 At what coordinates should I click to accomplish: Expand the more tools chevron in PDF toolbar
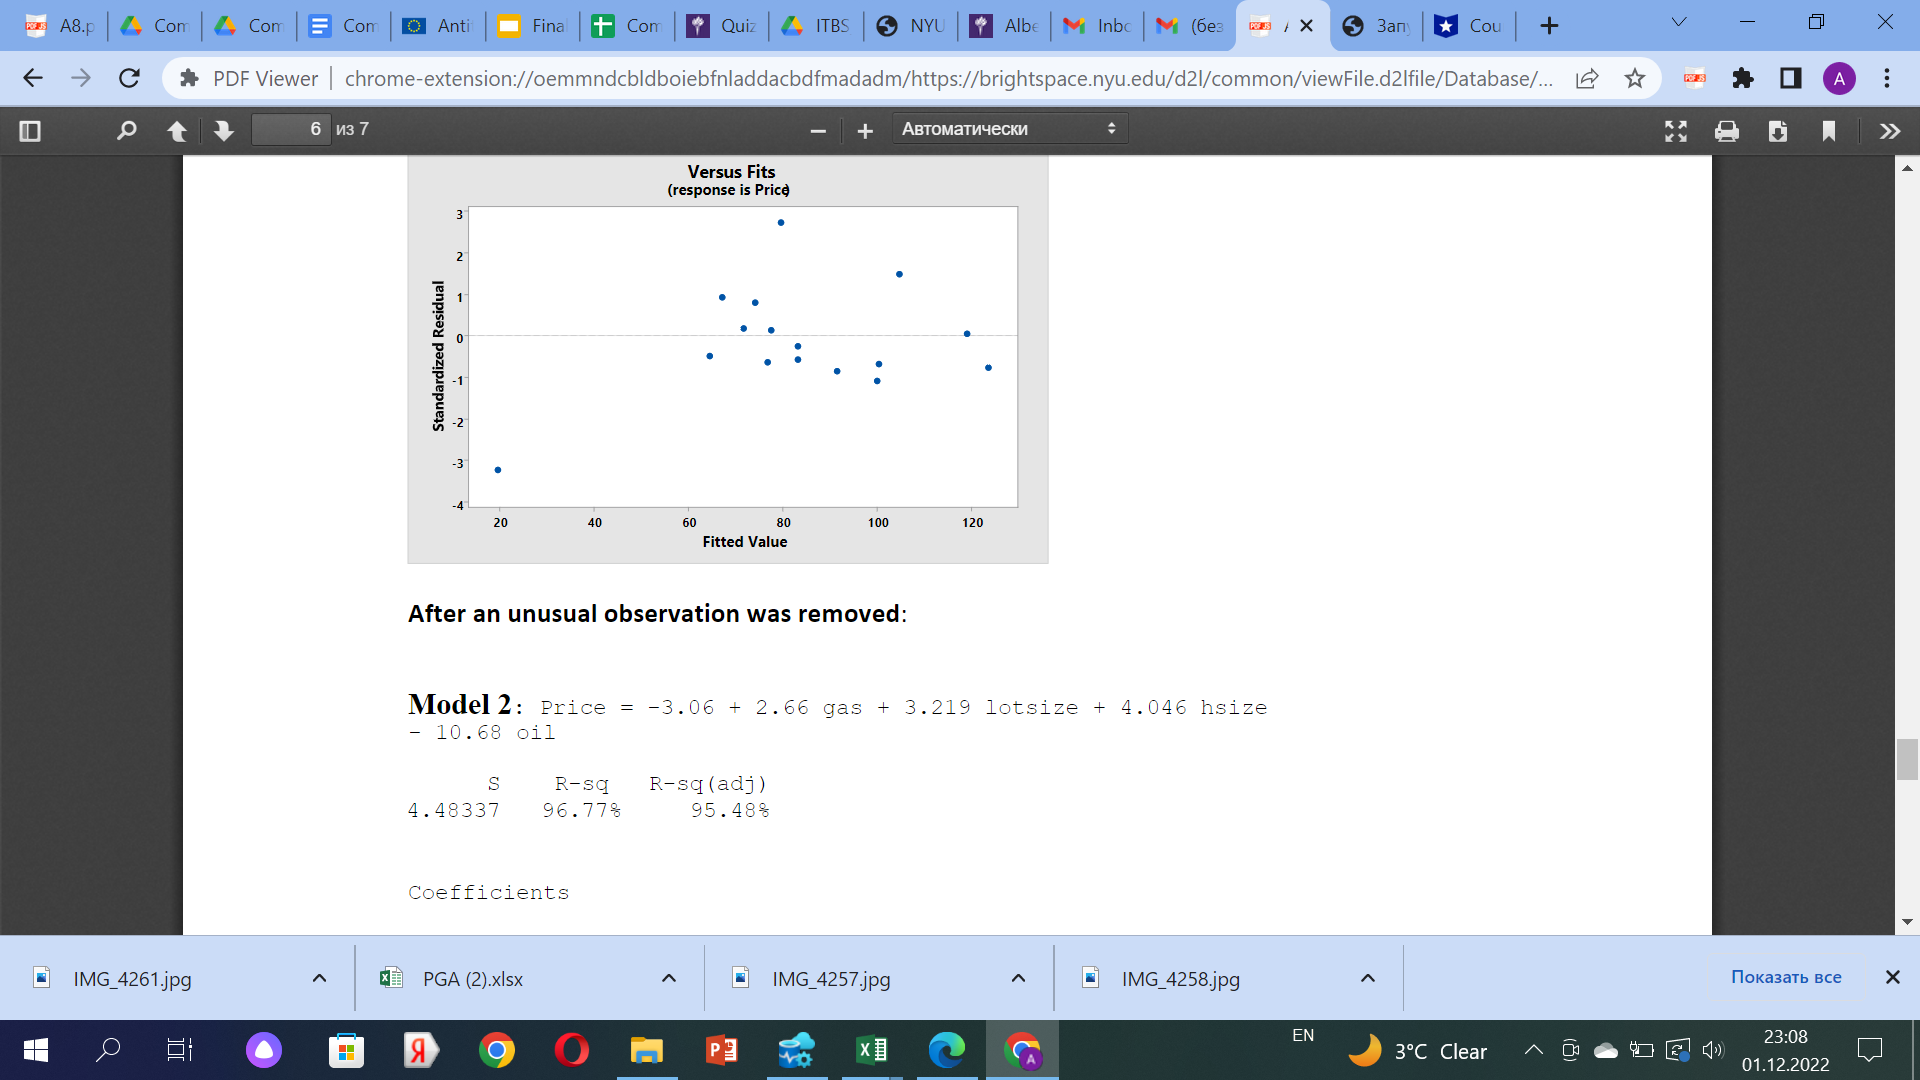point(1889,131)
